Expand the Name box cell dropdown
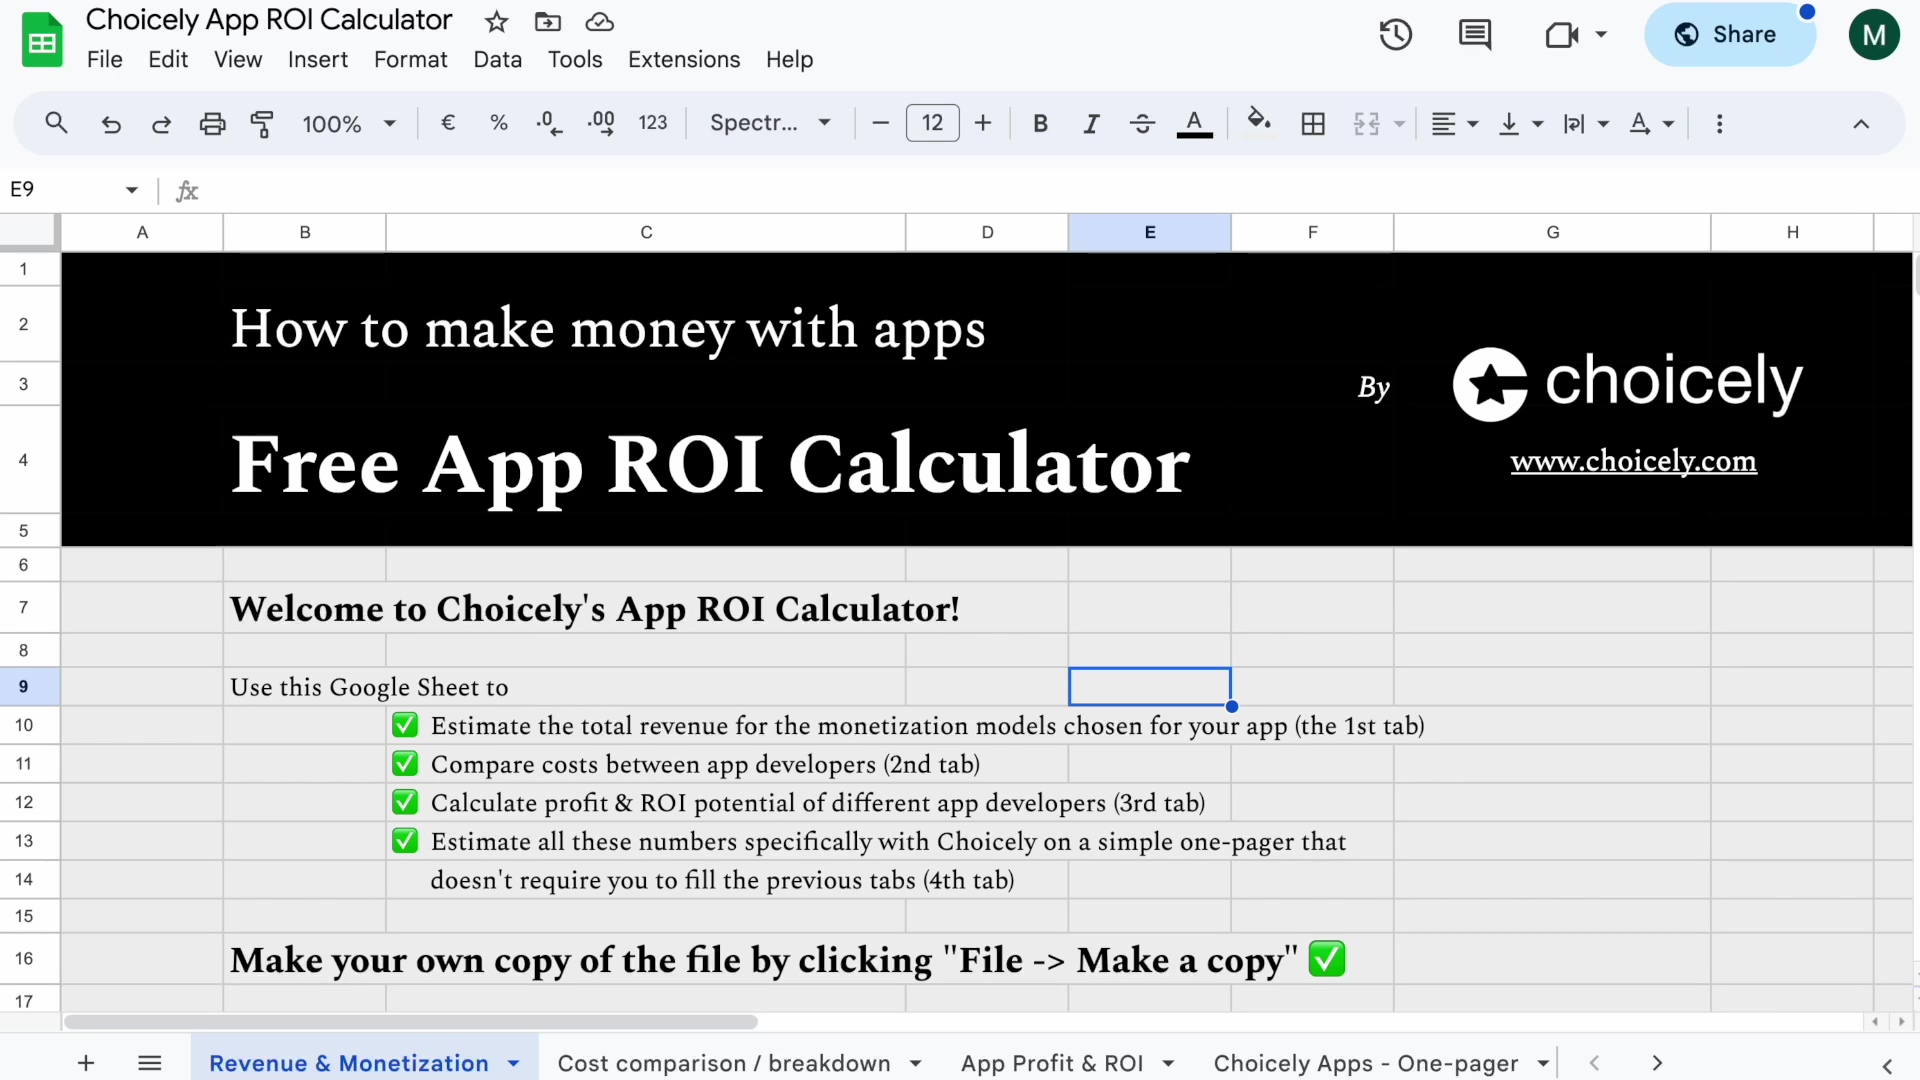This screenshot has width=1920, height=1080. point(131,190)
